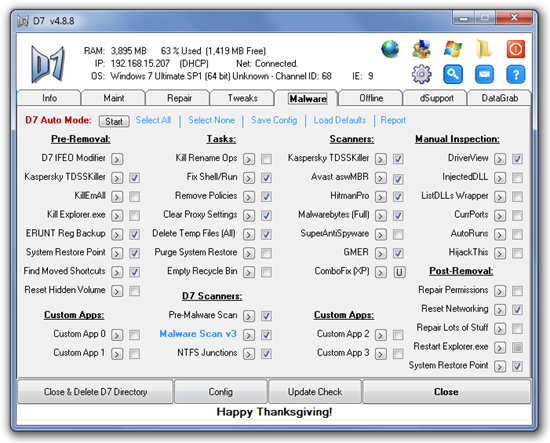Open the Report link
The height and width of the screenshot is (443, 550).
[x=393, y=120]
